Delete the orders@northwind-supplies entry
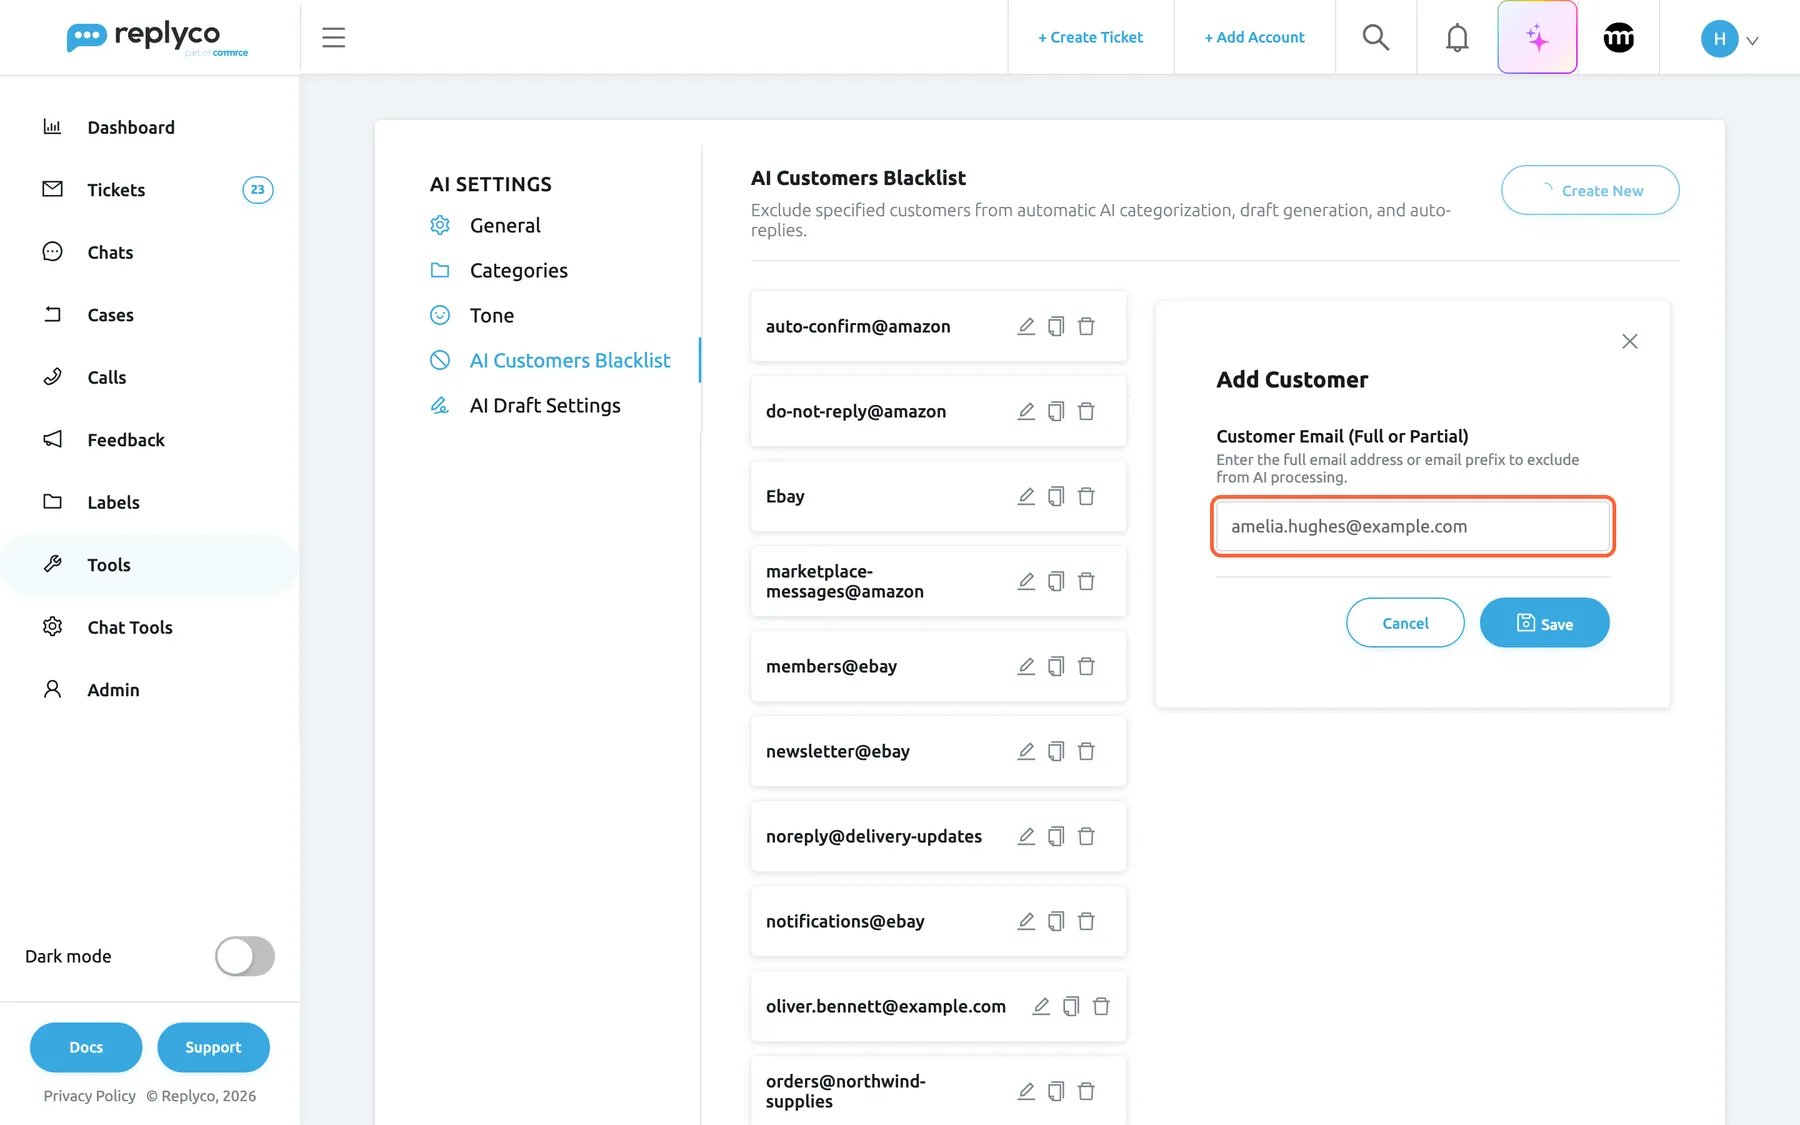This screenshot has width=1800, height=1125. [x=1086, y=1091]
